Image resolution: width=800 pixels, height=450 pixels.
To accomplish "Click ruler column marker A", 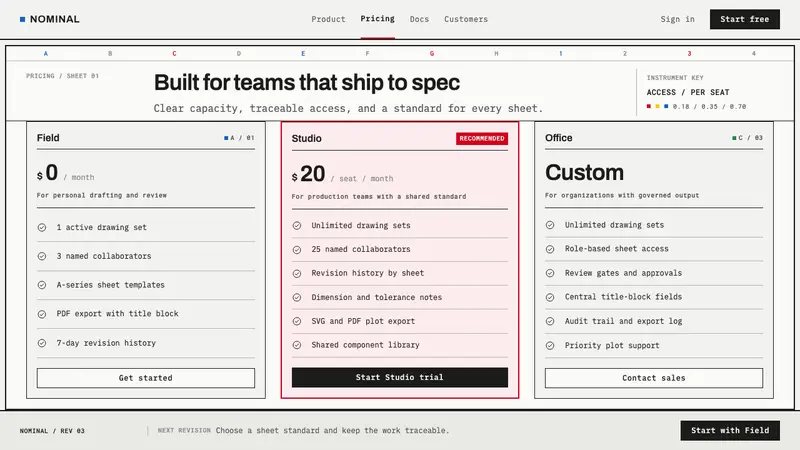I will click(x=46, y=54).
